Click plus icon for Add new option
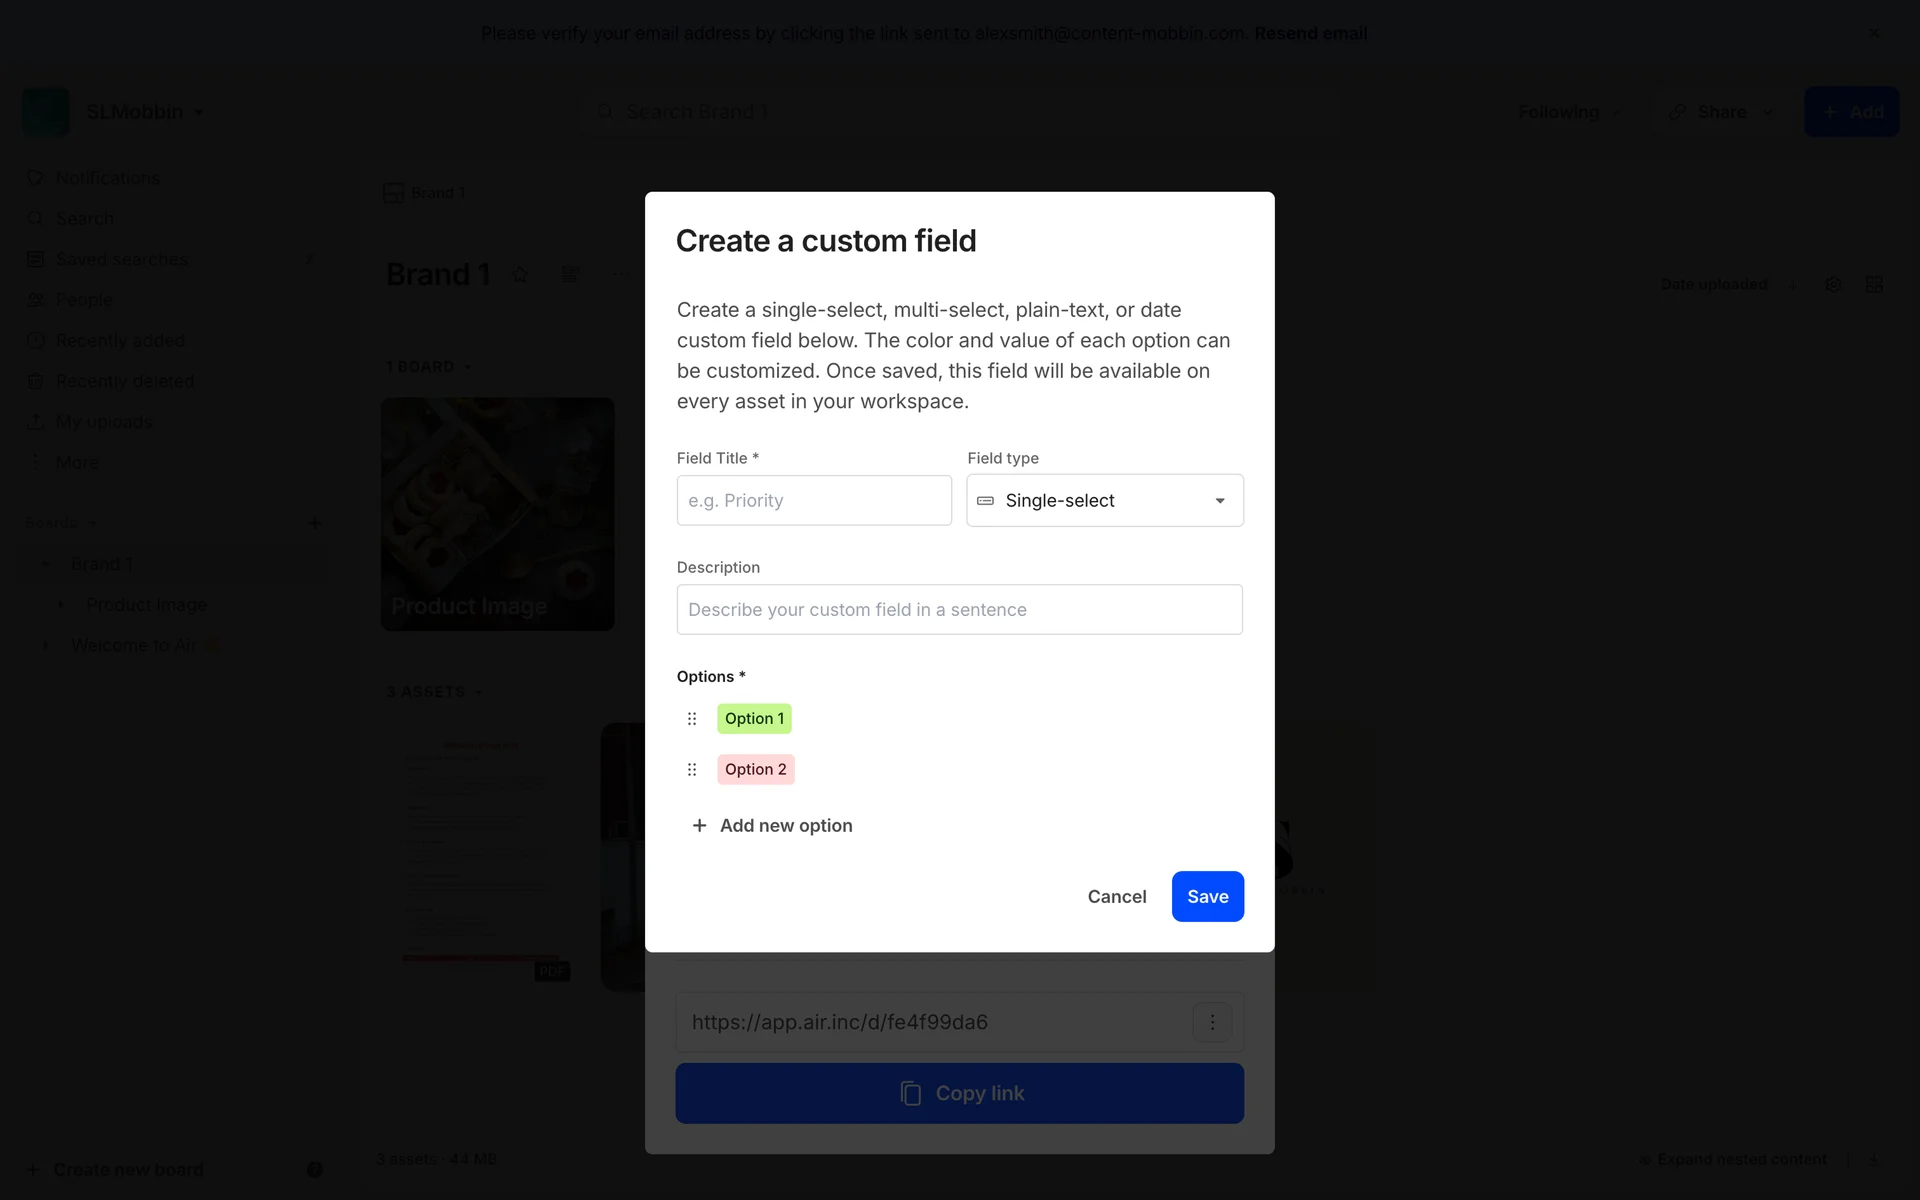The width and height of the screenshot is (1920, 1200). [x=700, y=826]
